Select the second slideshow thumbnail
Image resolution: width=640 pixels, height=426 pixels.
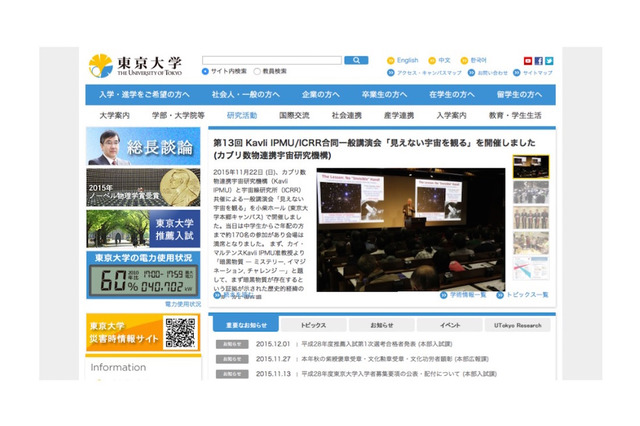click(x=531, y=192)
